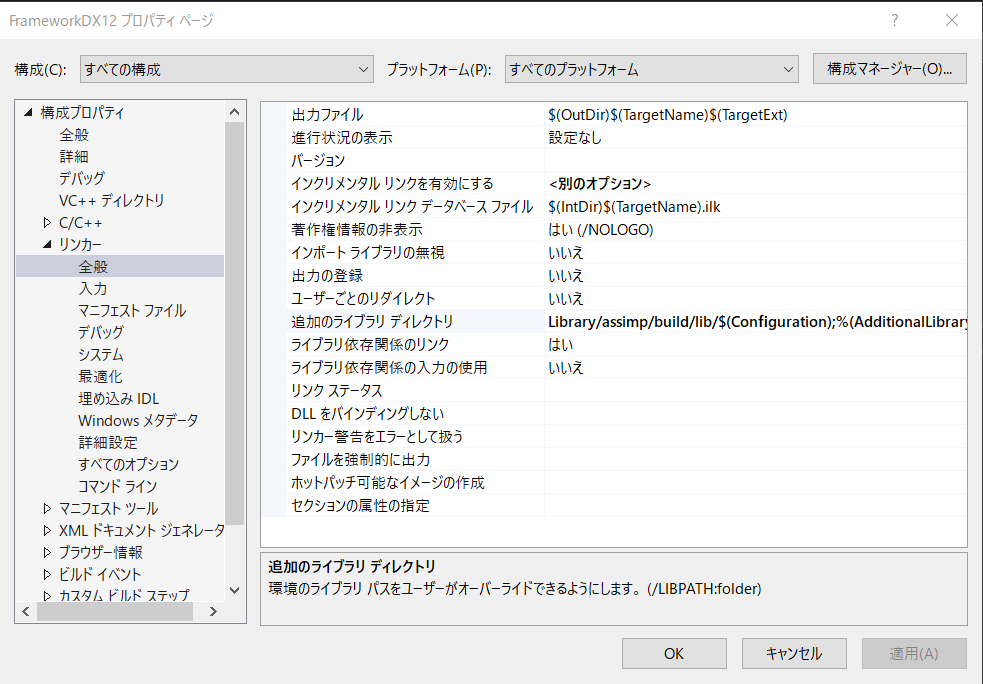Confirm with the OK button
Screen dimensions: 983x684
[x=674, y=653]
